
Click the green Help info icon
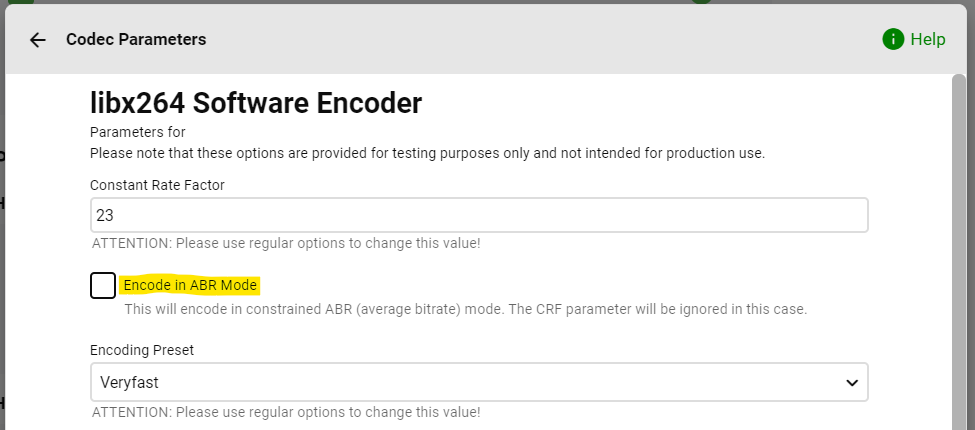[893, 39]
